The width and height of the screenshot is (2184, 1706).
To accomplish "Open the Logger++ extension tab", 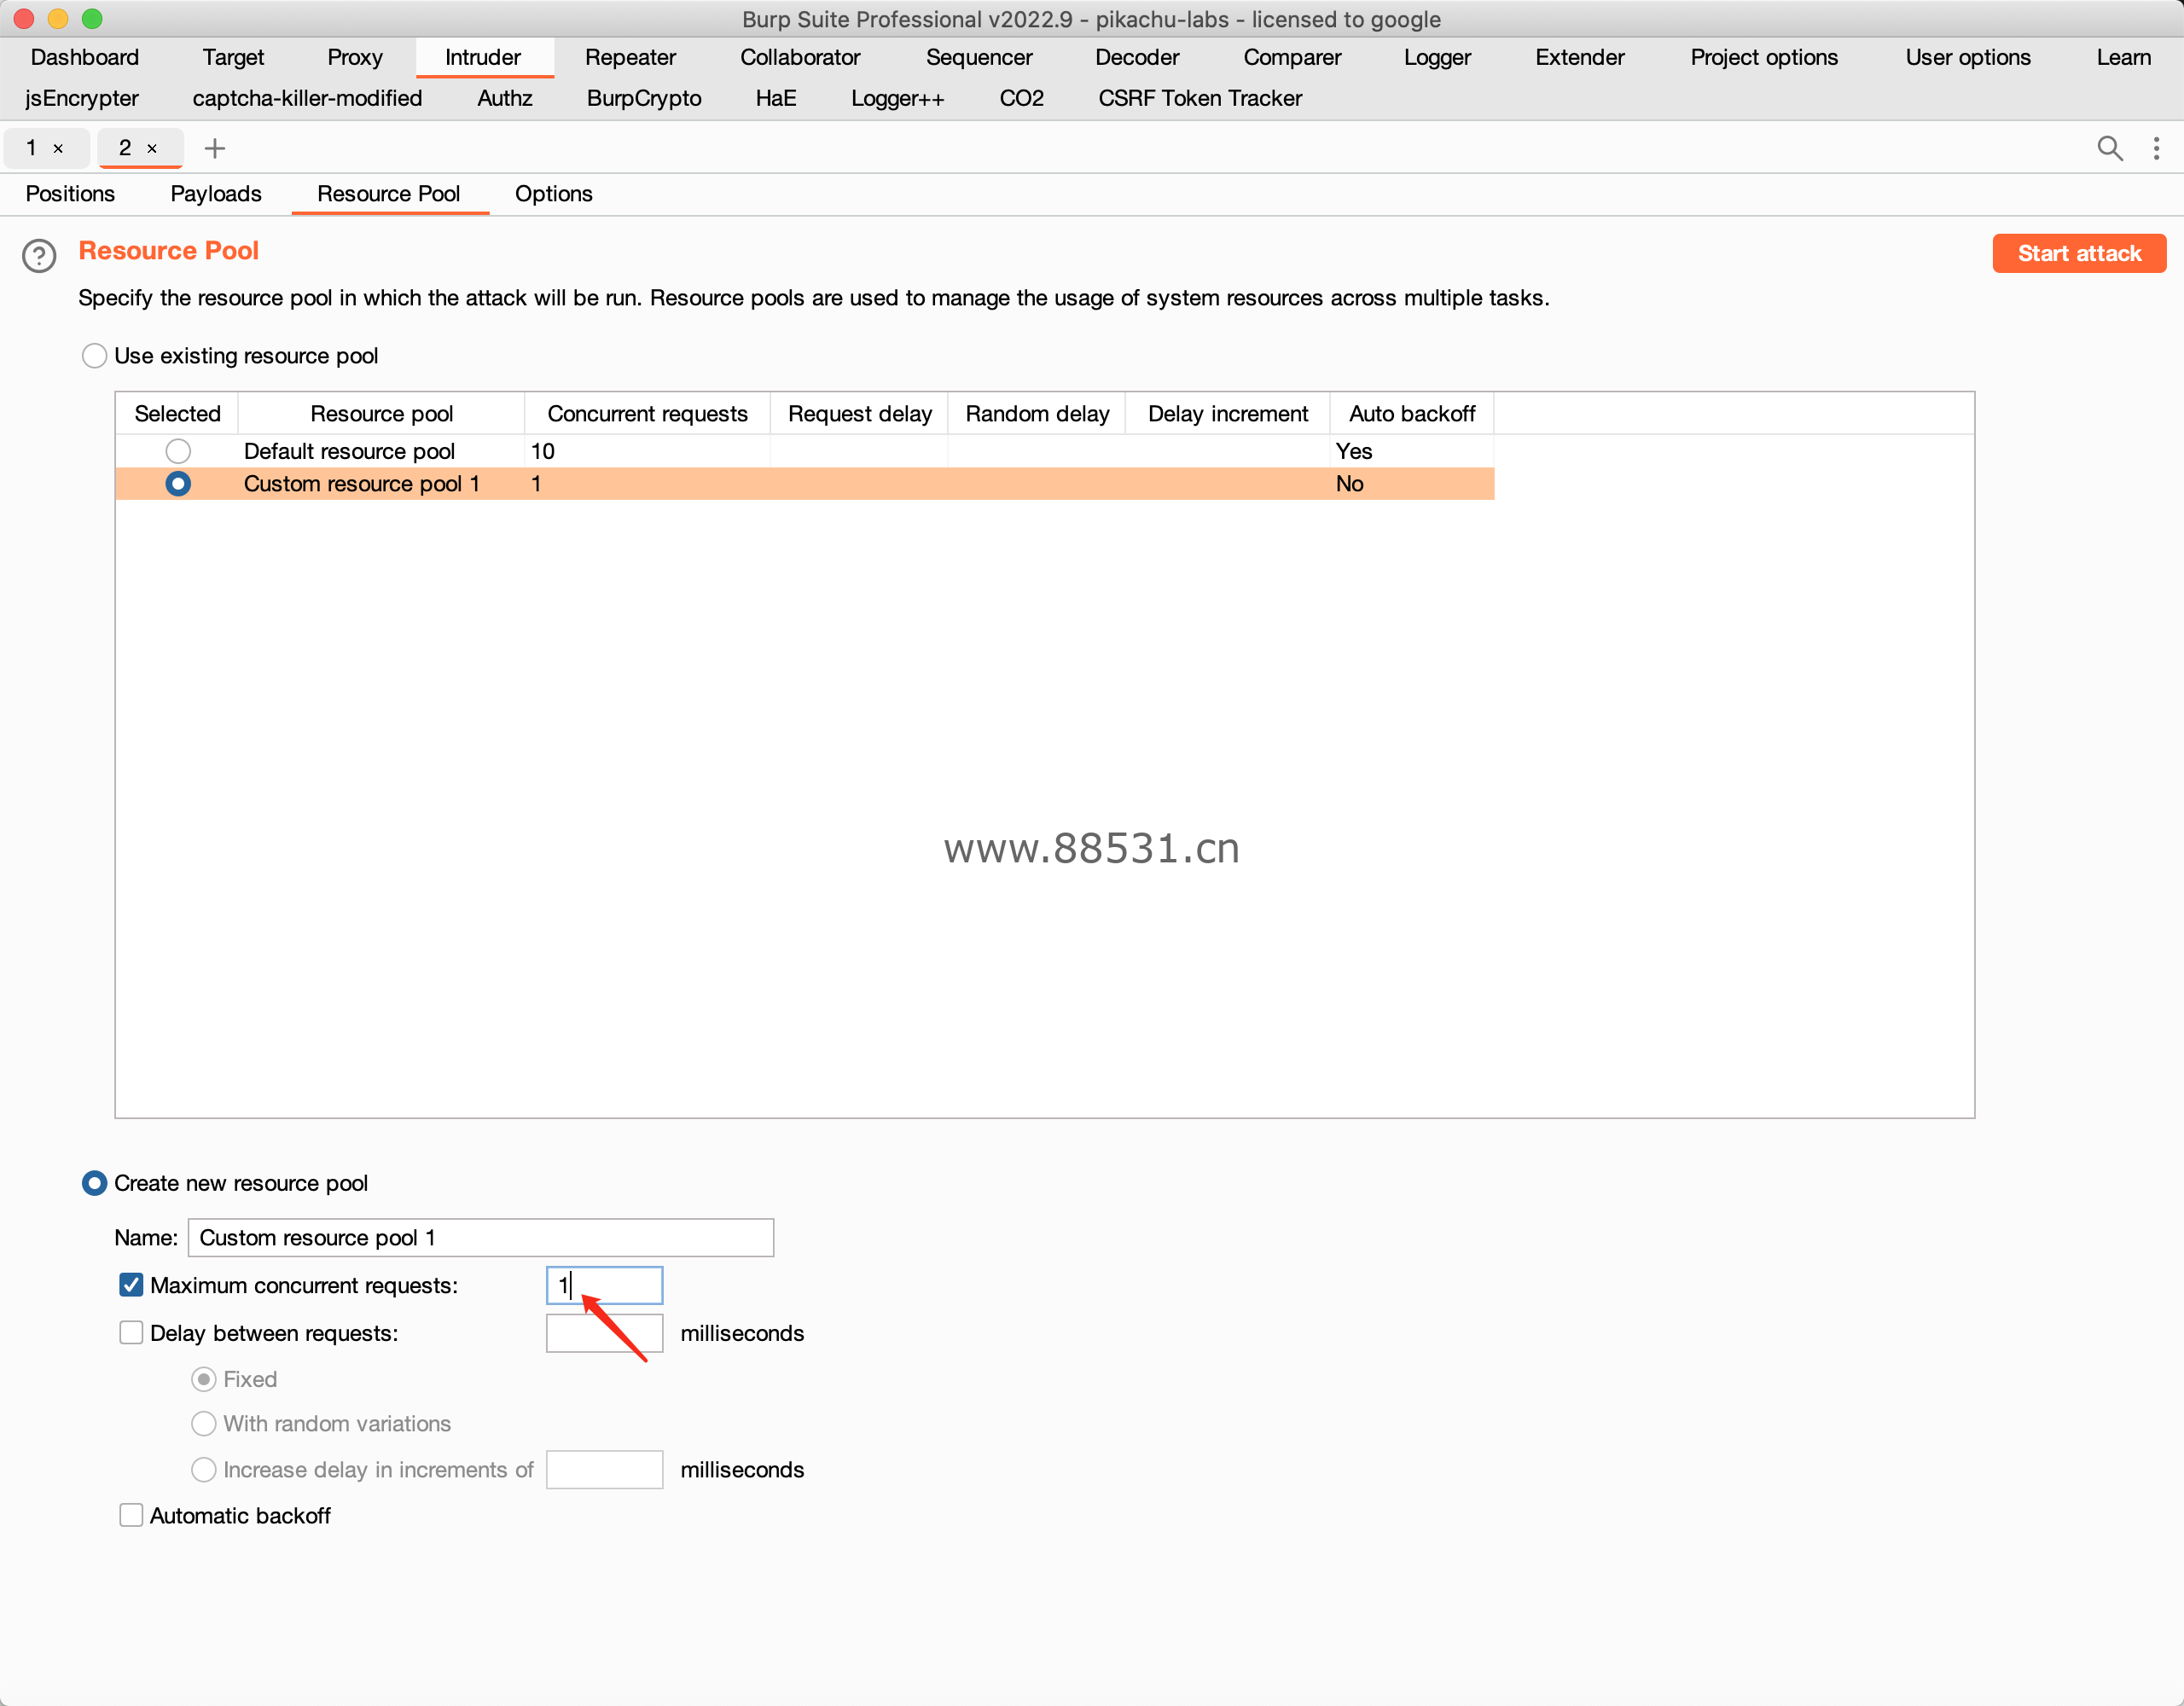I will tap(897, 98).
